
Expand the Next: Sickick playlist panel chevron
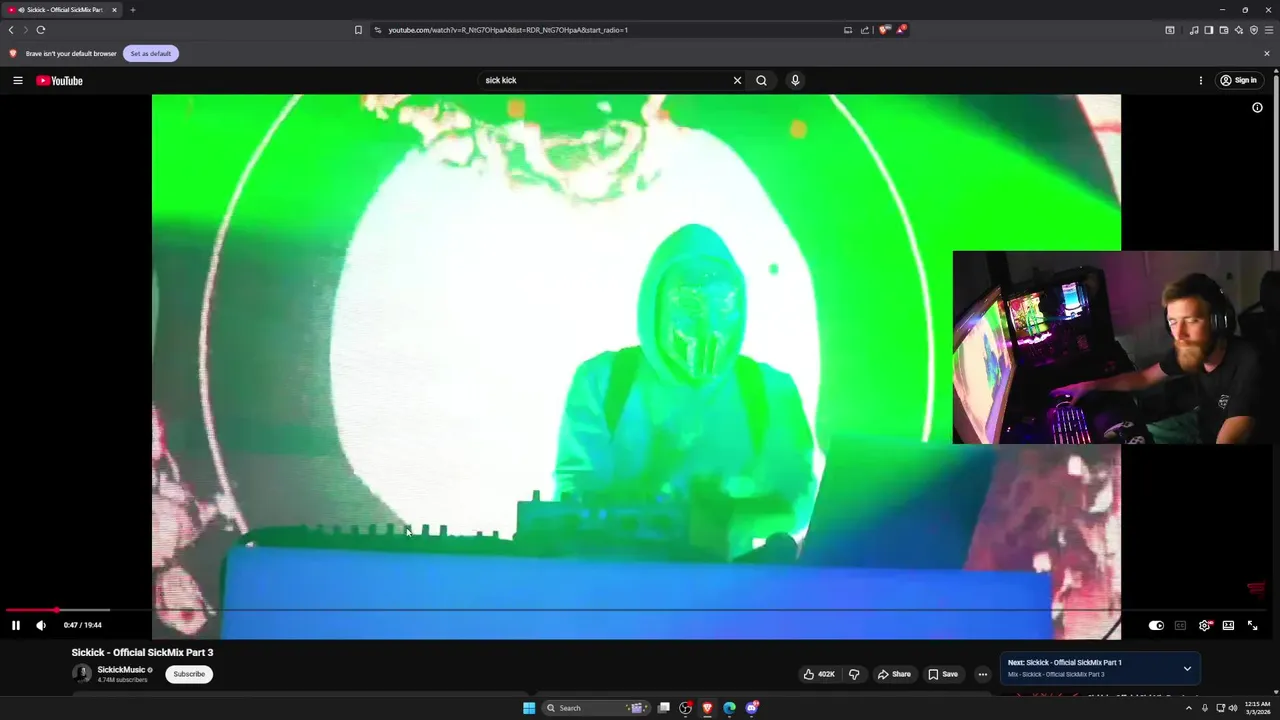click(x=1187, y=668)
